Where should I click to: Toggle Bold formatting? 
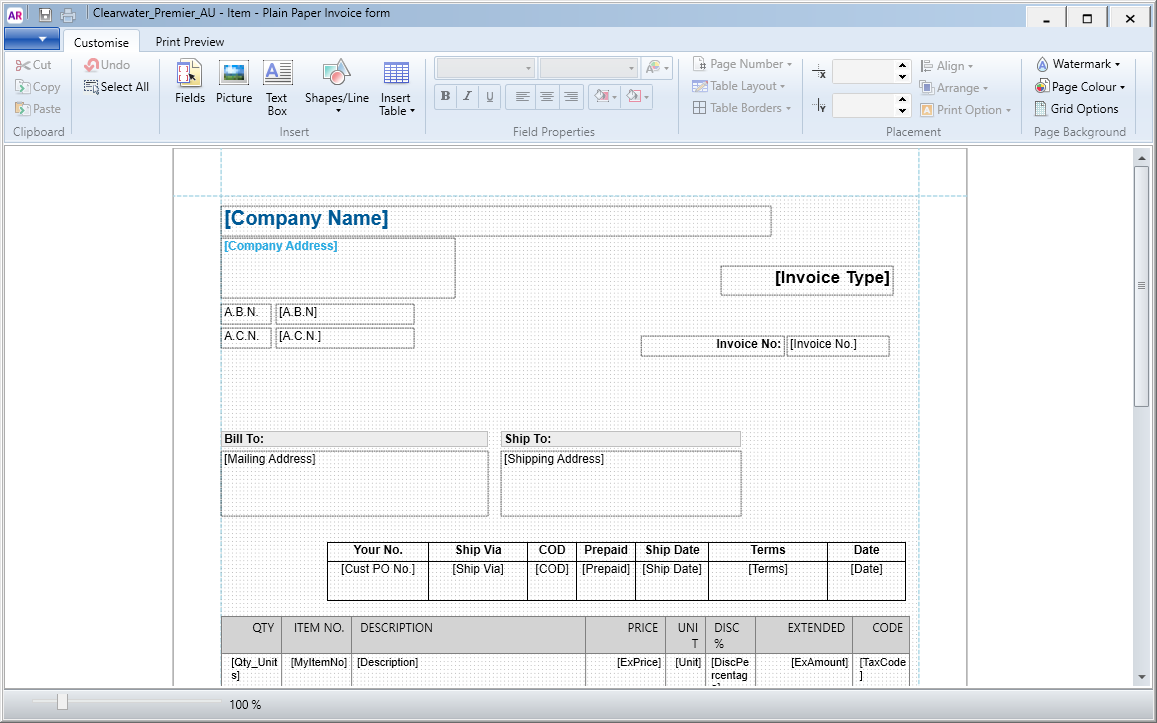click(x=445, y=97)
